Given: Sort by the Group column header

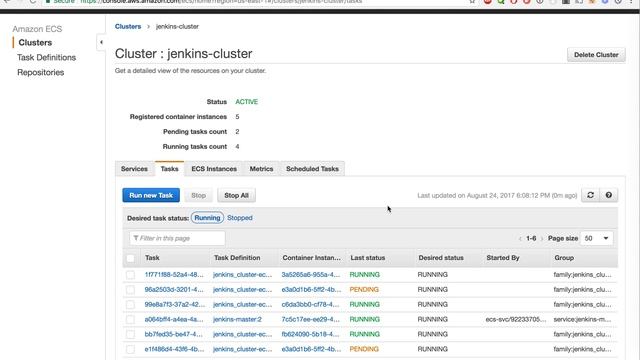Looking at the screenshot, I should [x=564, y=258].
